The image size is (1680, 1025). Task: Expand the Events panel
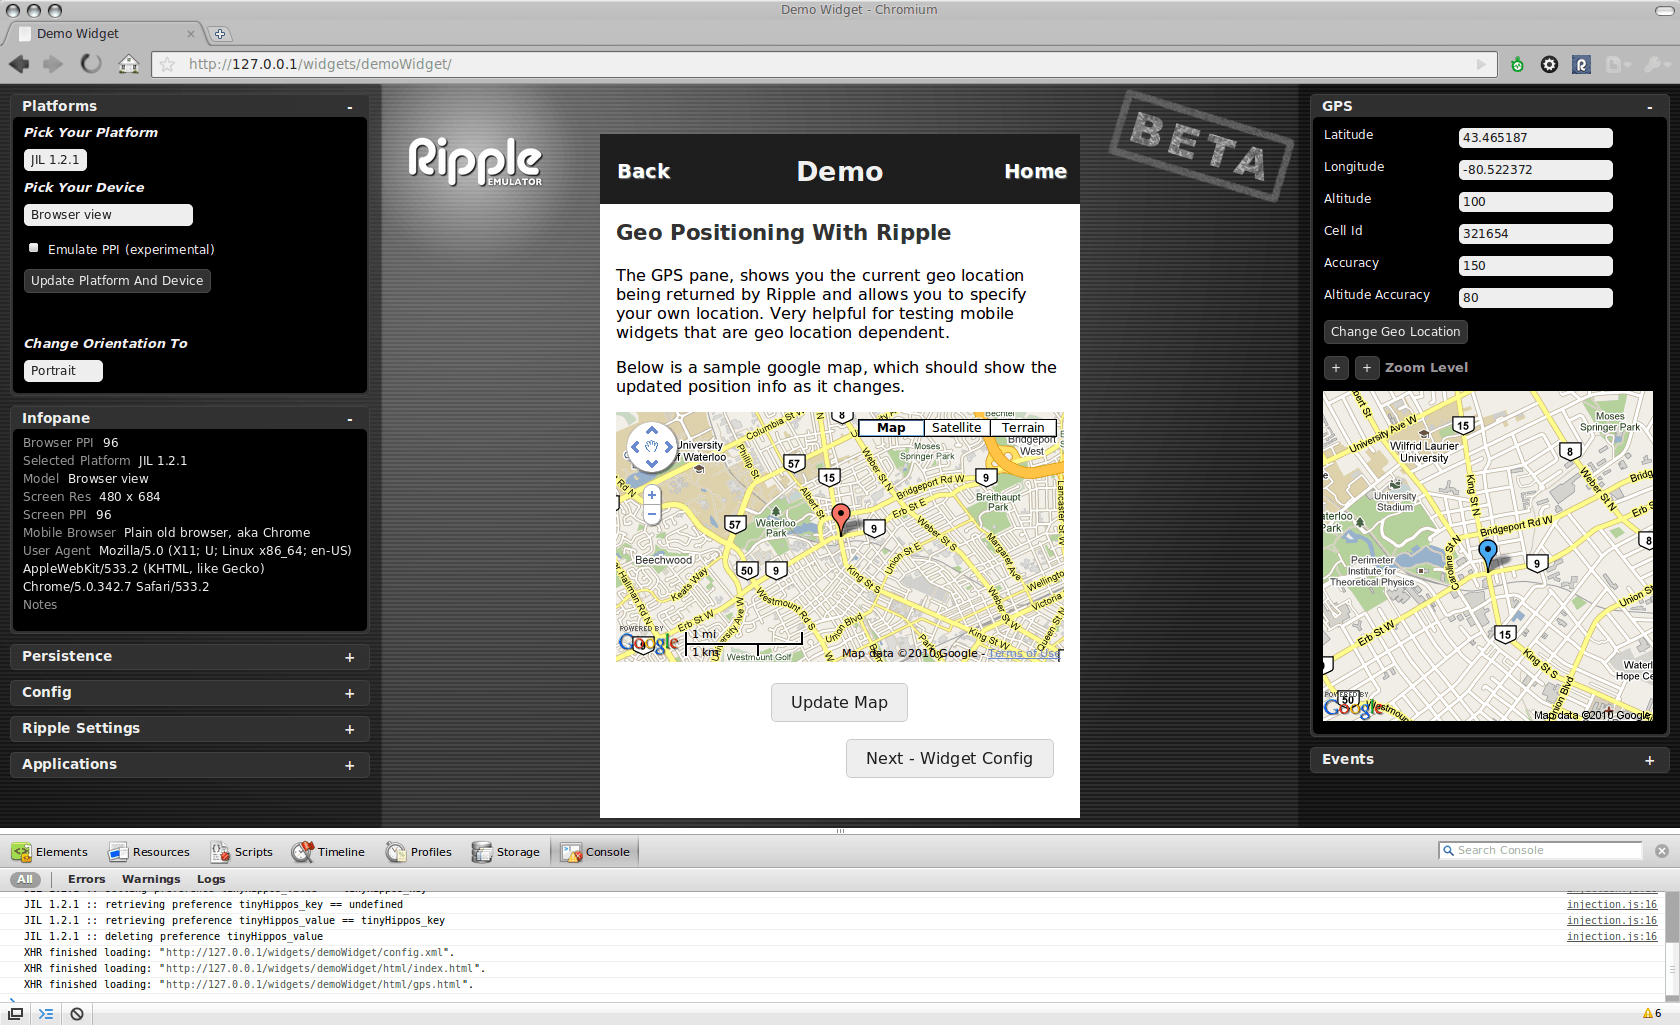pyautogui.click(x=1649, y=760)
